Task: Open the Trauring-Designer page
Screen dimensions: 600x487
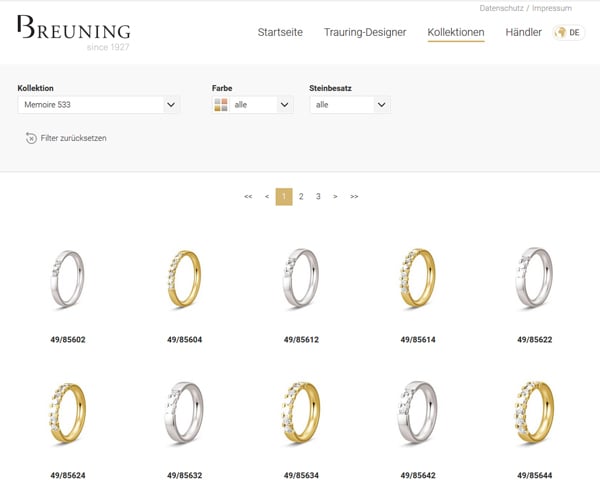Action: tap(365, 33)
